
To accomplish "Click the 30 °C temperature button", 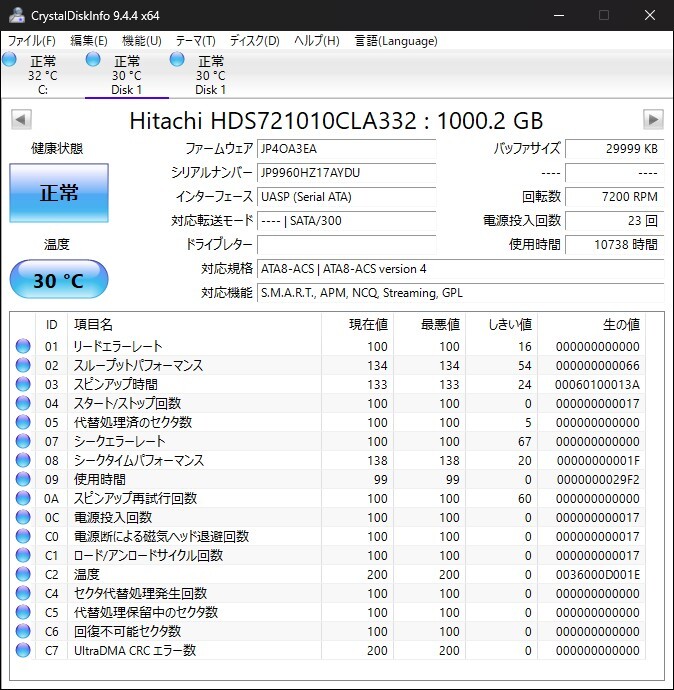I will (59, 280).
